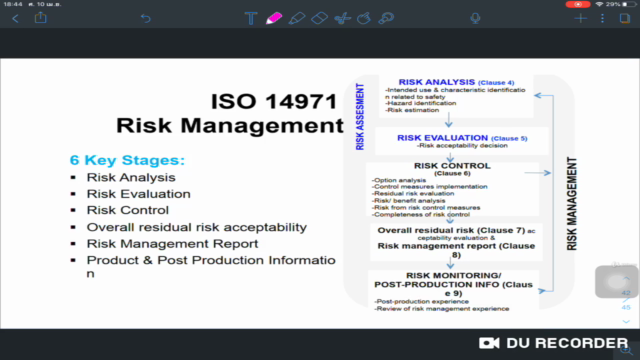Tap '-Review of risk management experience' line

coord(442,309)
